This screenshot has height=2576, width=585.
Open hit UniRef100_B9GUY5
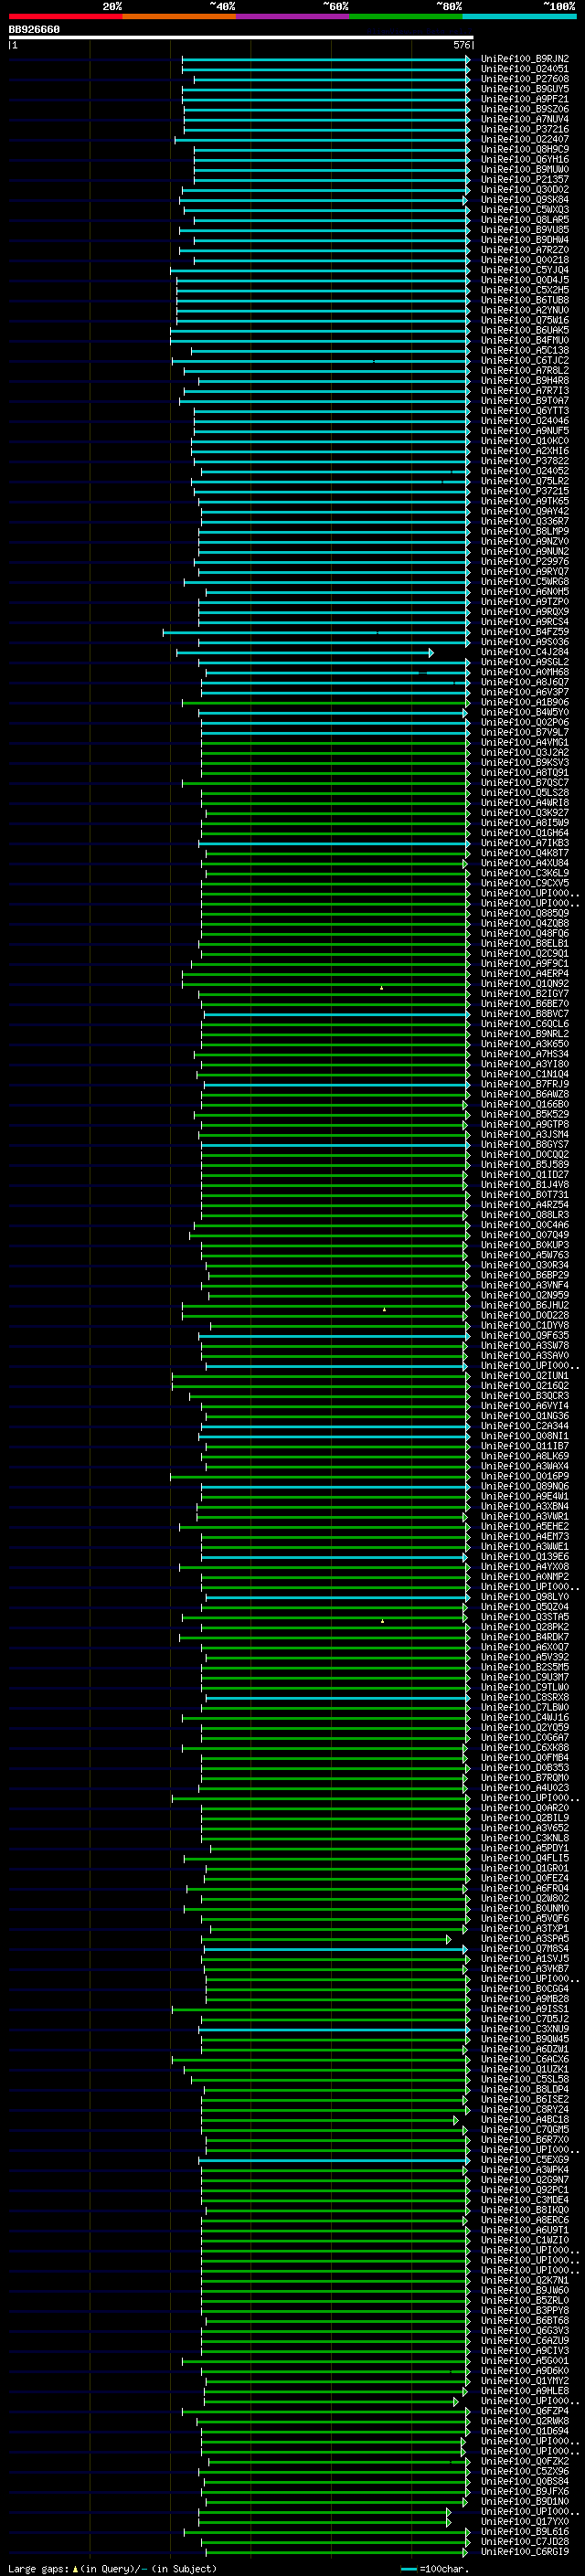525,89
